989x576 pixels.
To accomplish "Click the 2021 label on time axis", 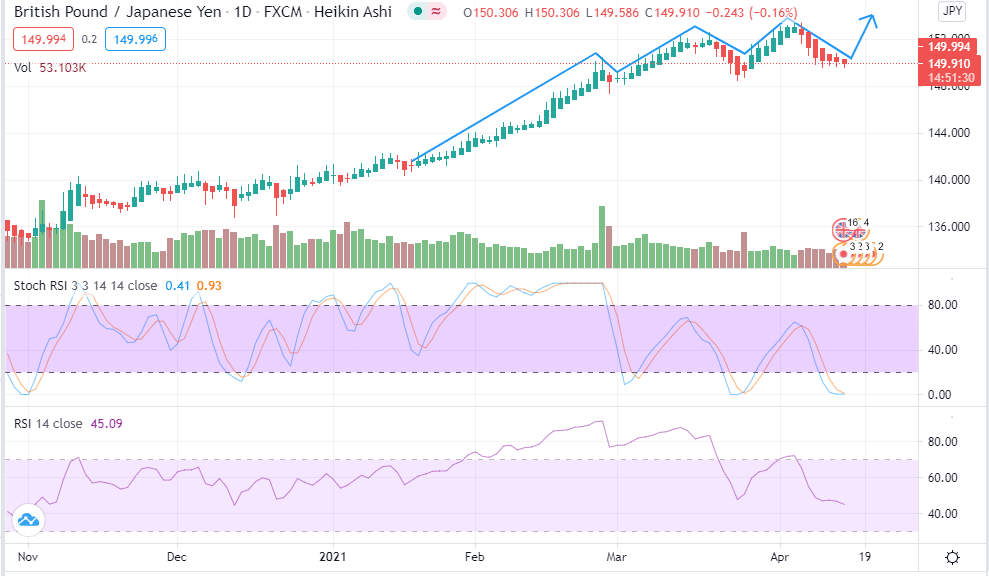I will [x=331, y=555].
